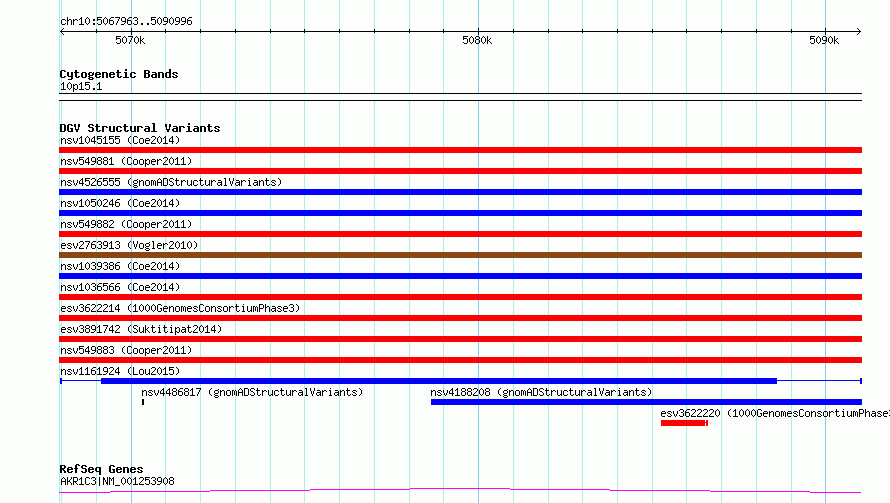890x503 pixels.
Task: Open variant nsv1050246 (Coe2014) label
Action: pos(120,203)
